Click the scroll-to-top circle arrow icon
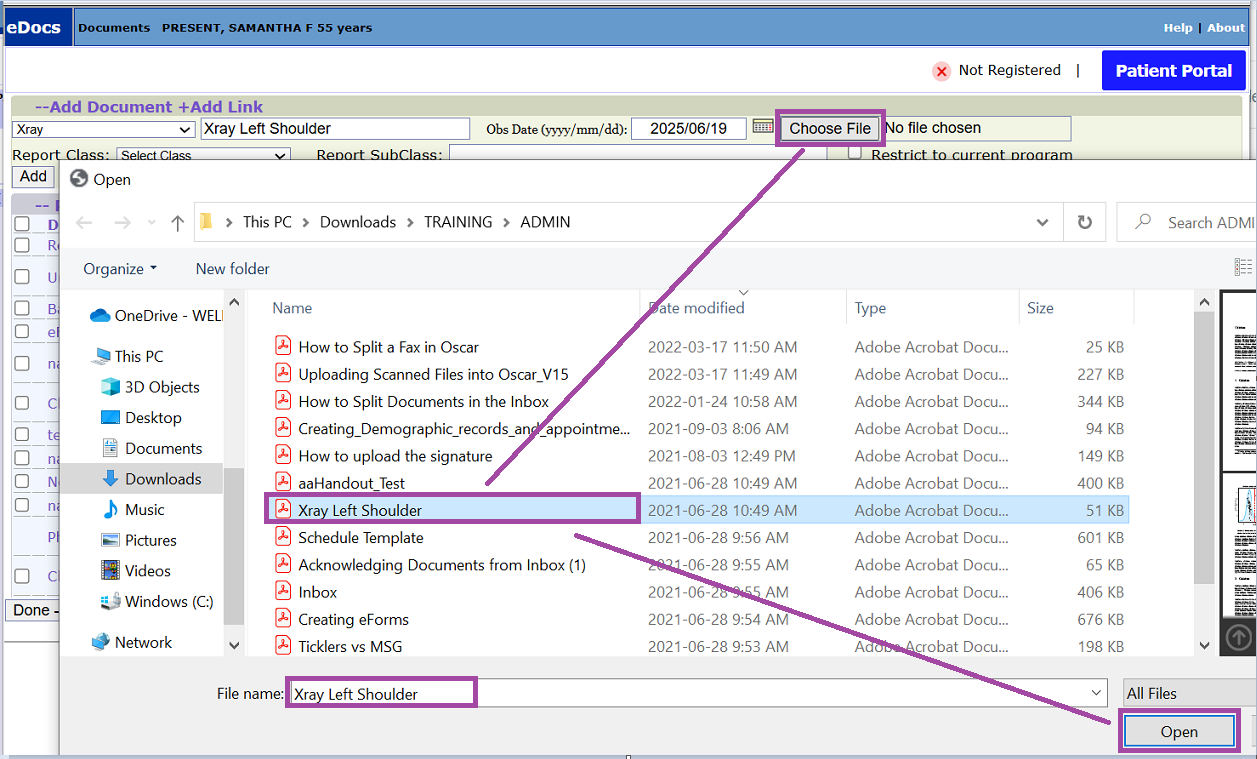The width and height of the screenshot is (1257, 759). tap(1237, 636)
